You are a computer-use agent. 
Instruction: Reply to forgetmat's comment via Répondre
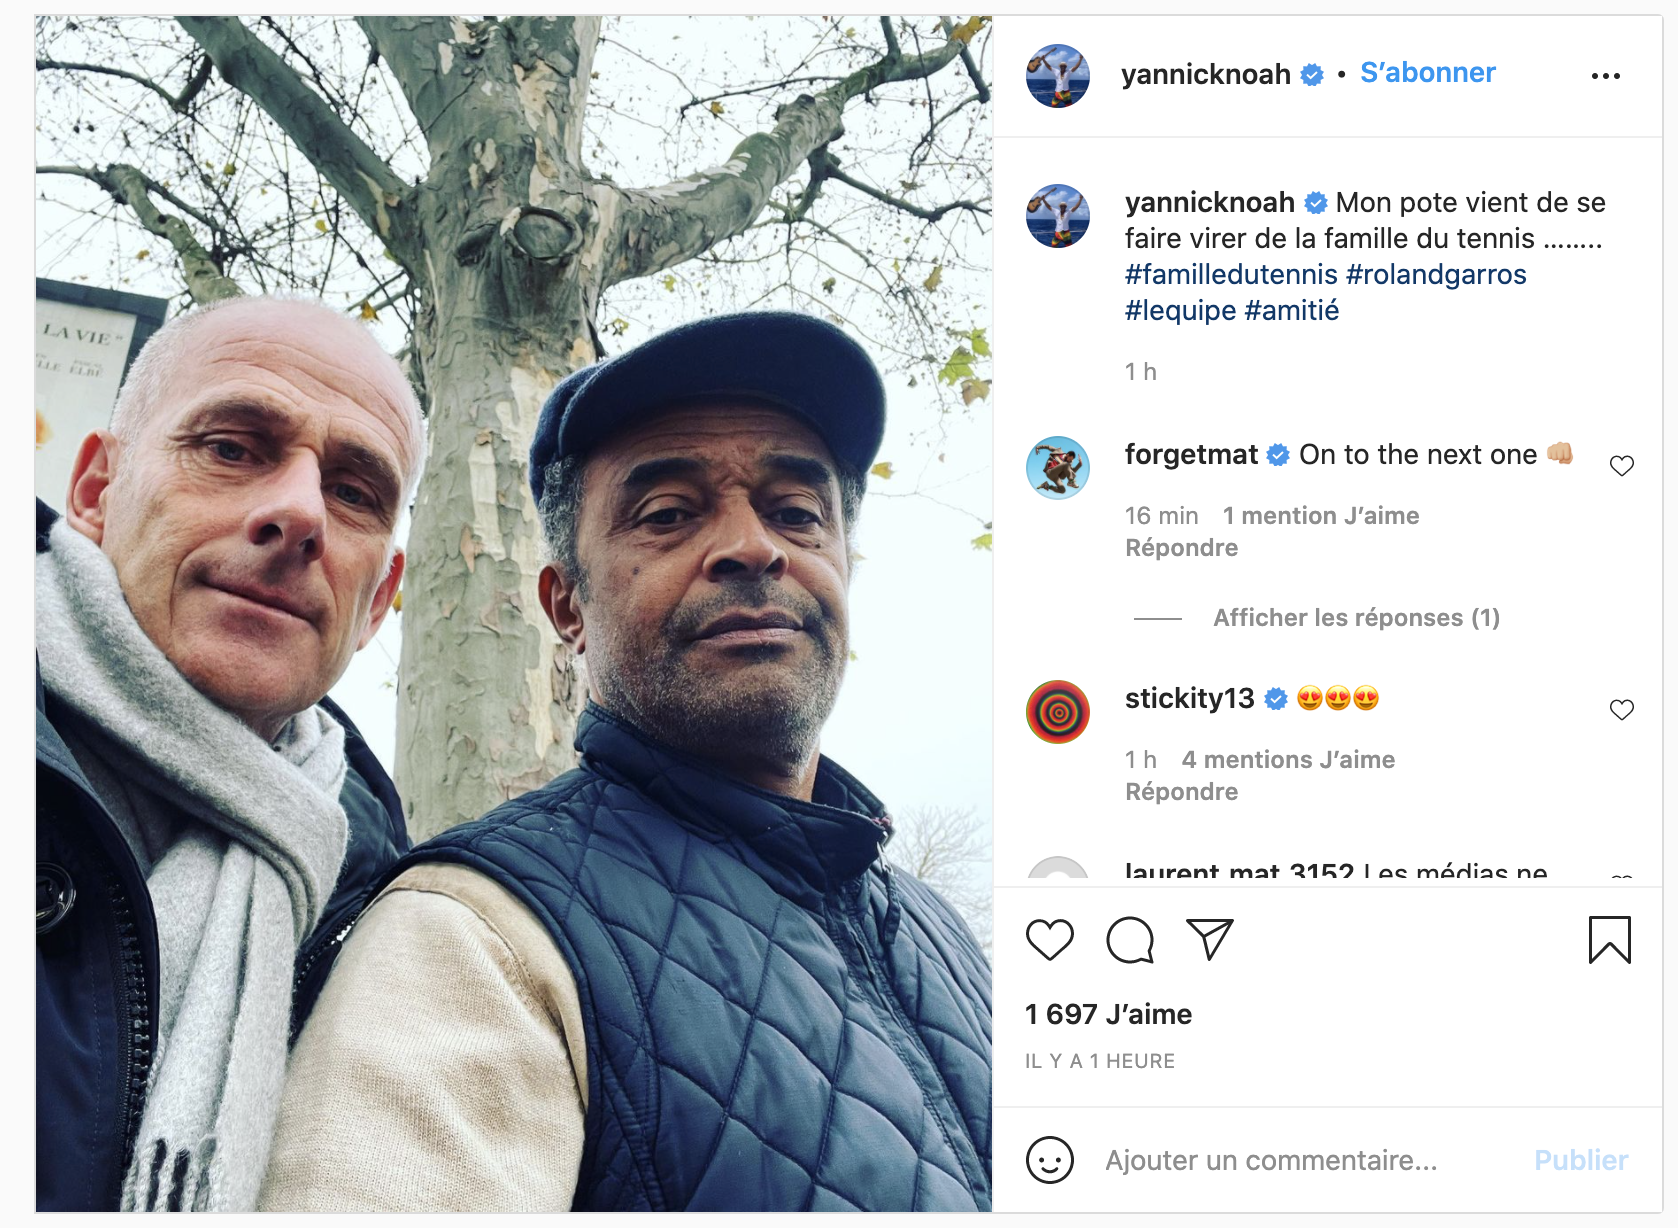pos(1181,548)
